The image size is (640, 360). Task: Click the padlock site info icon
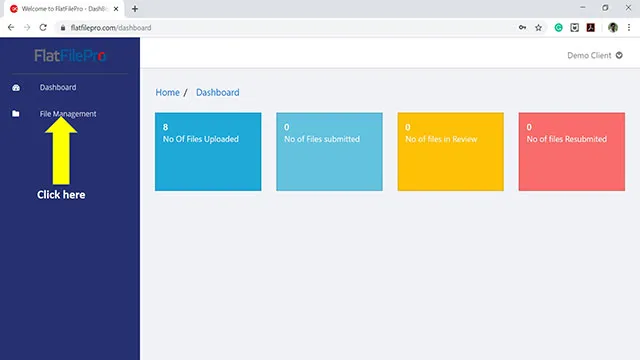point(62,28)
